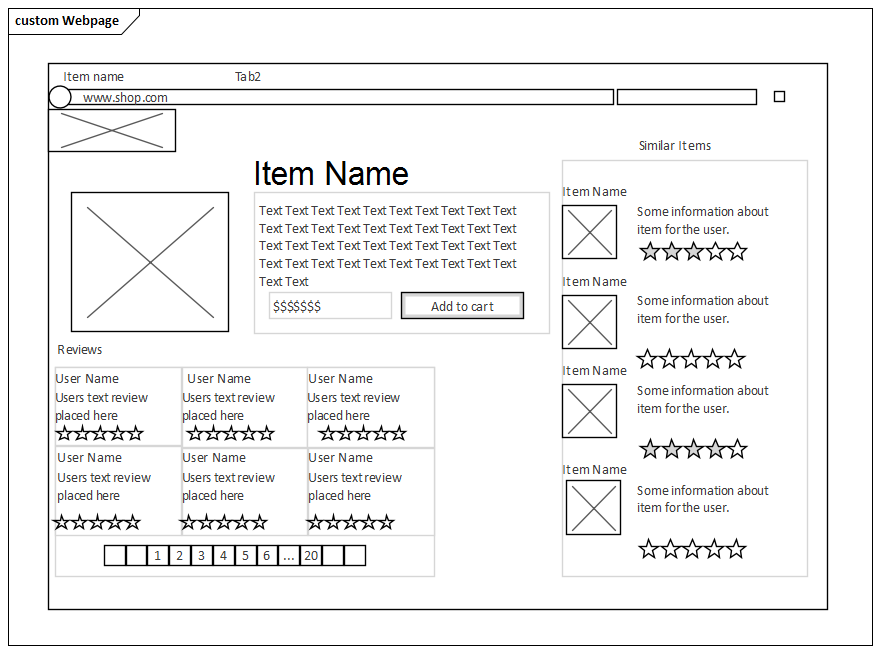Open the second Item Name link under Similar Items
Image resolution: width=880 pixels, height=654 pixels.
click(593, 281)
